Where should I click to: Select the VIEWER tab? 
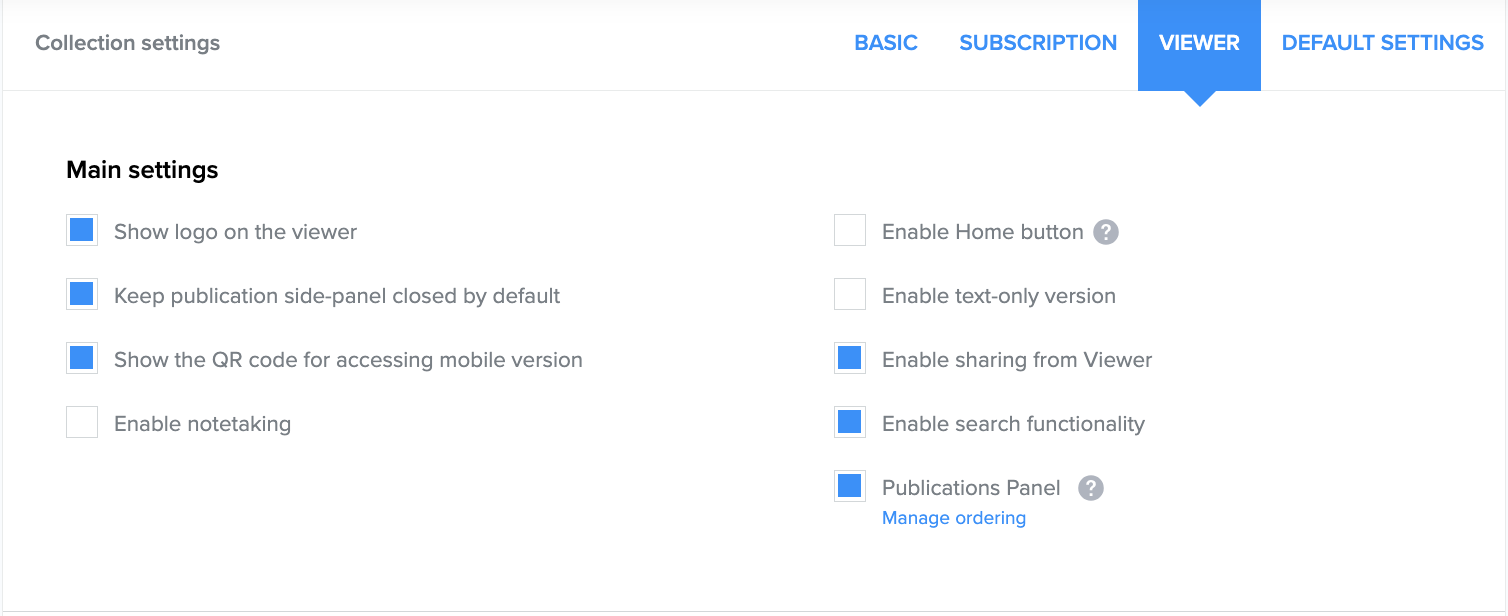(1199, 43)
